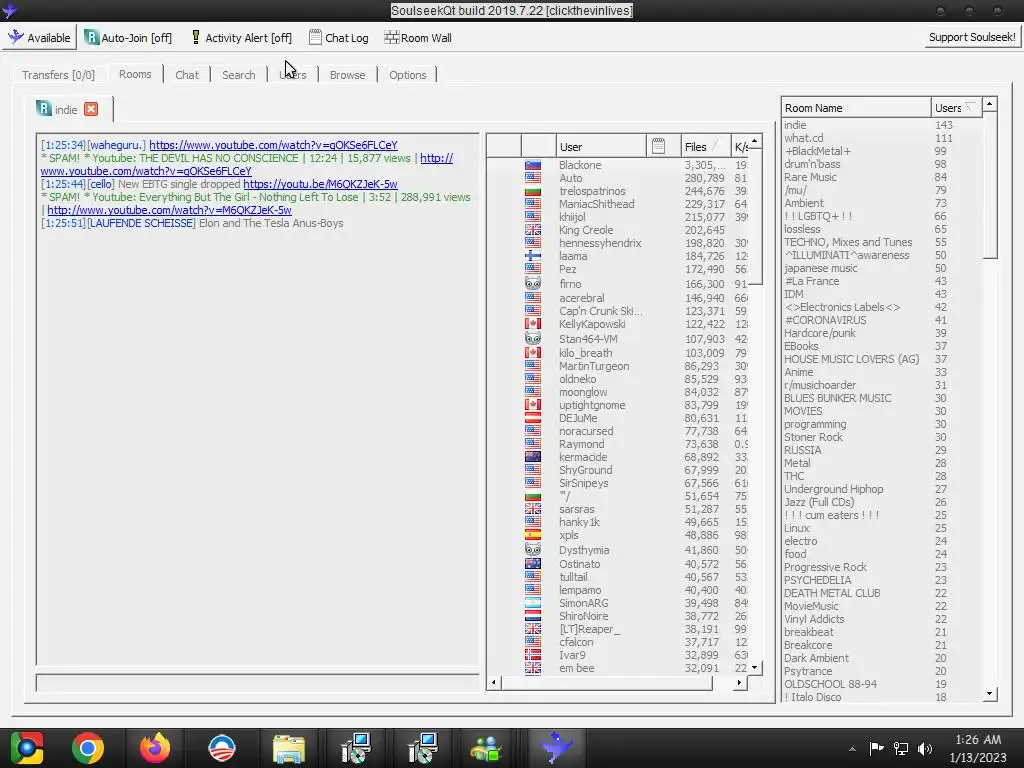Open the youtu.be/M6QKZJeK-5w link
1024x768 pixels.
320,184
